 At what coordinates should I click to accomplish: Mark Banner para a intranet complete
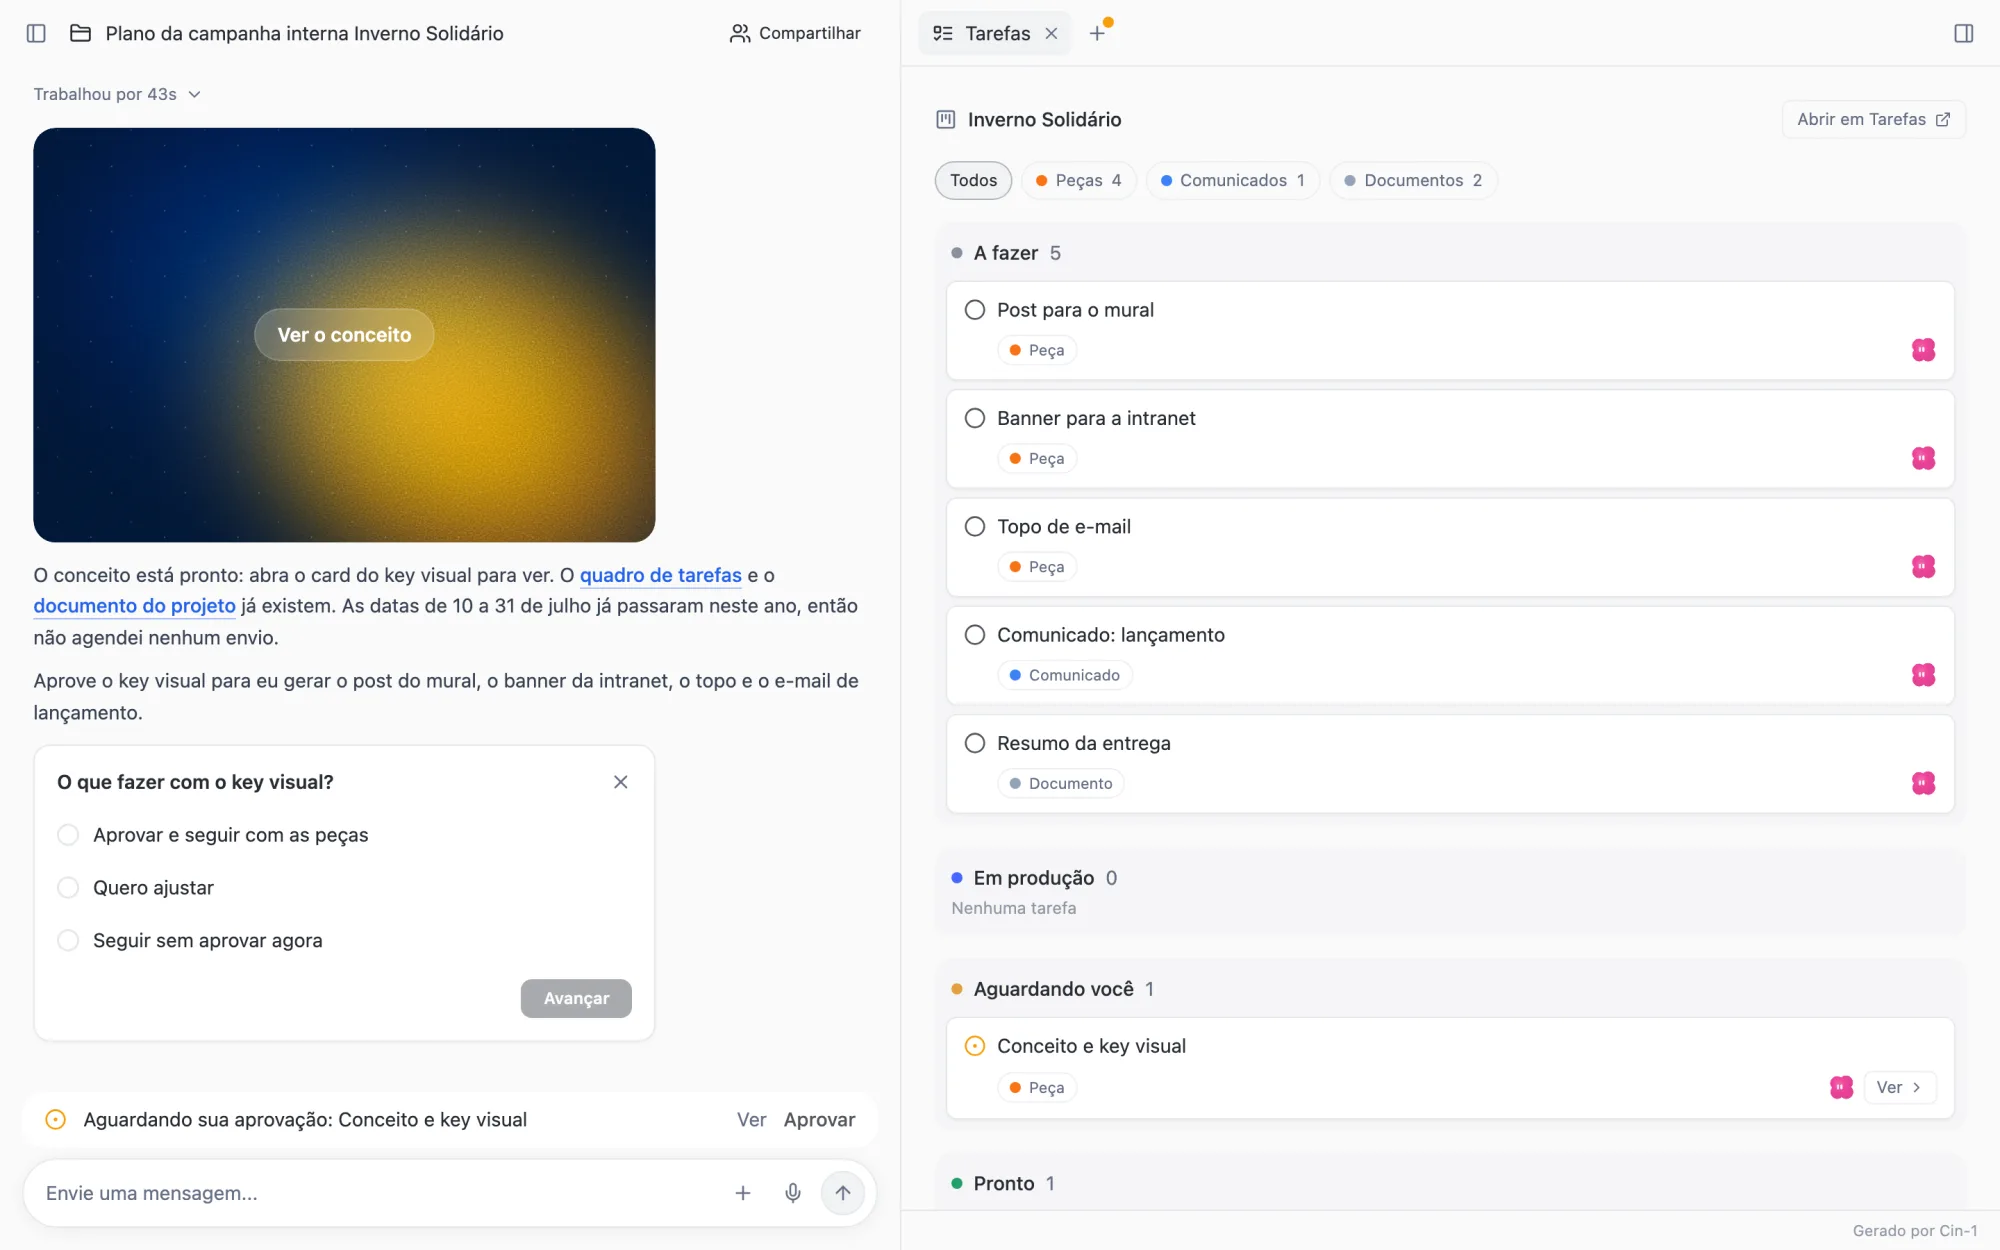tap(975, 418)
